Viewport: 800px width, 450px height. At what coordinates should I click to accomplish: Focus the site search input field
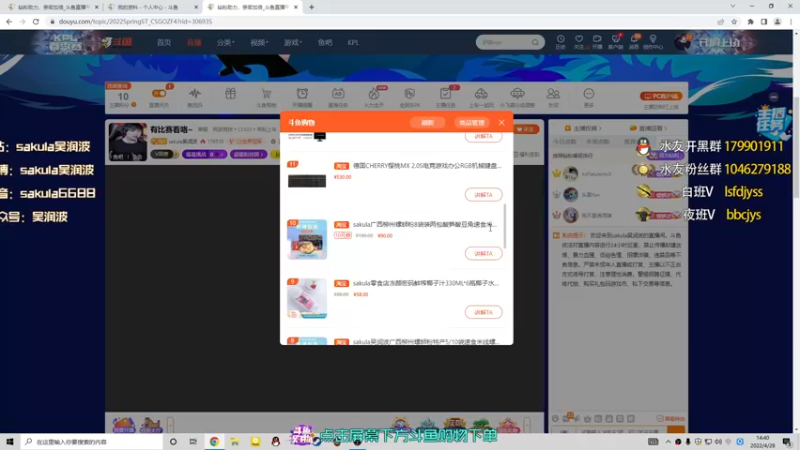[x=504, y=42]
